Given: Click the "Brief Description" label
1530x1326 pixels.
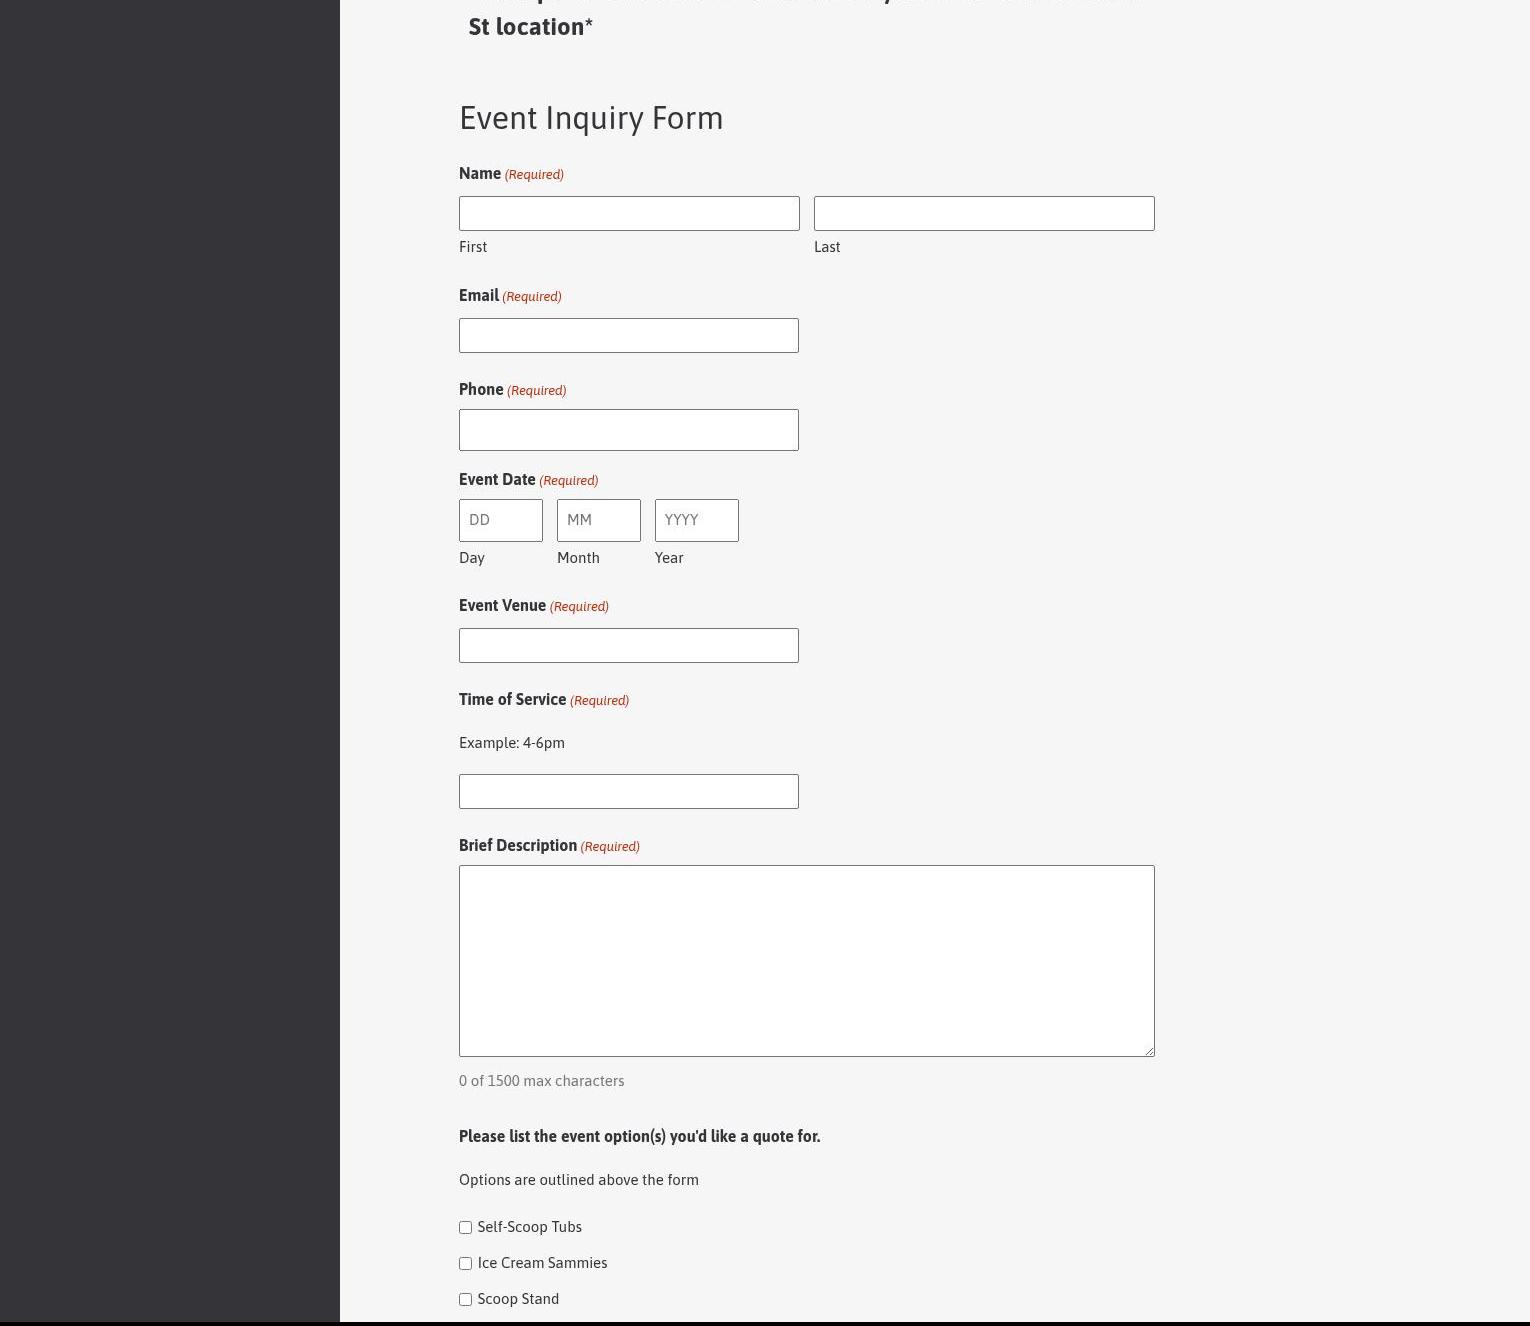Looking at the screenshot, I should (x=518, y=845).
